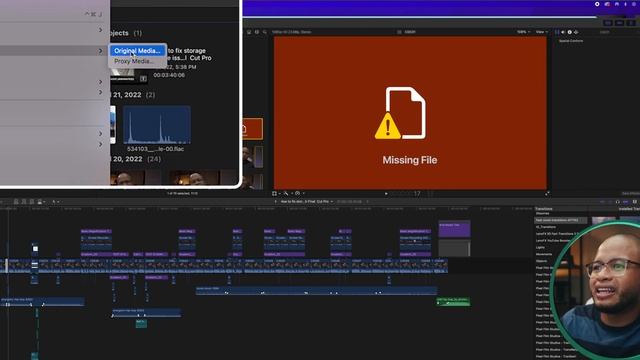Click the file name 534103__...ie-00.flac

tap(156, 149)
